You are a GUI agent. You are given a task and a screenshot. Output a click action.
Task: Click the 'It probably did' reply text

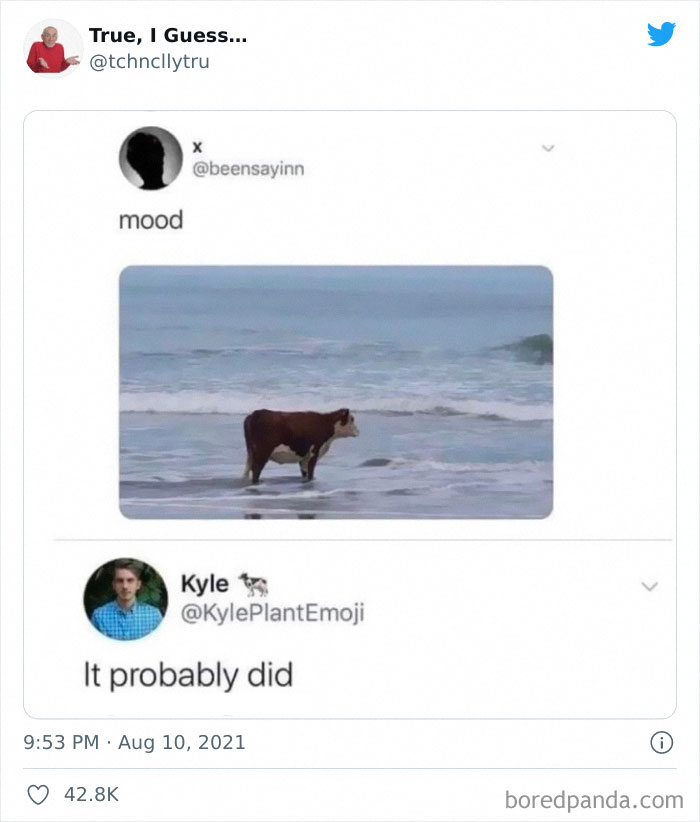tap(188, 675)
